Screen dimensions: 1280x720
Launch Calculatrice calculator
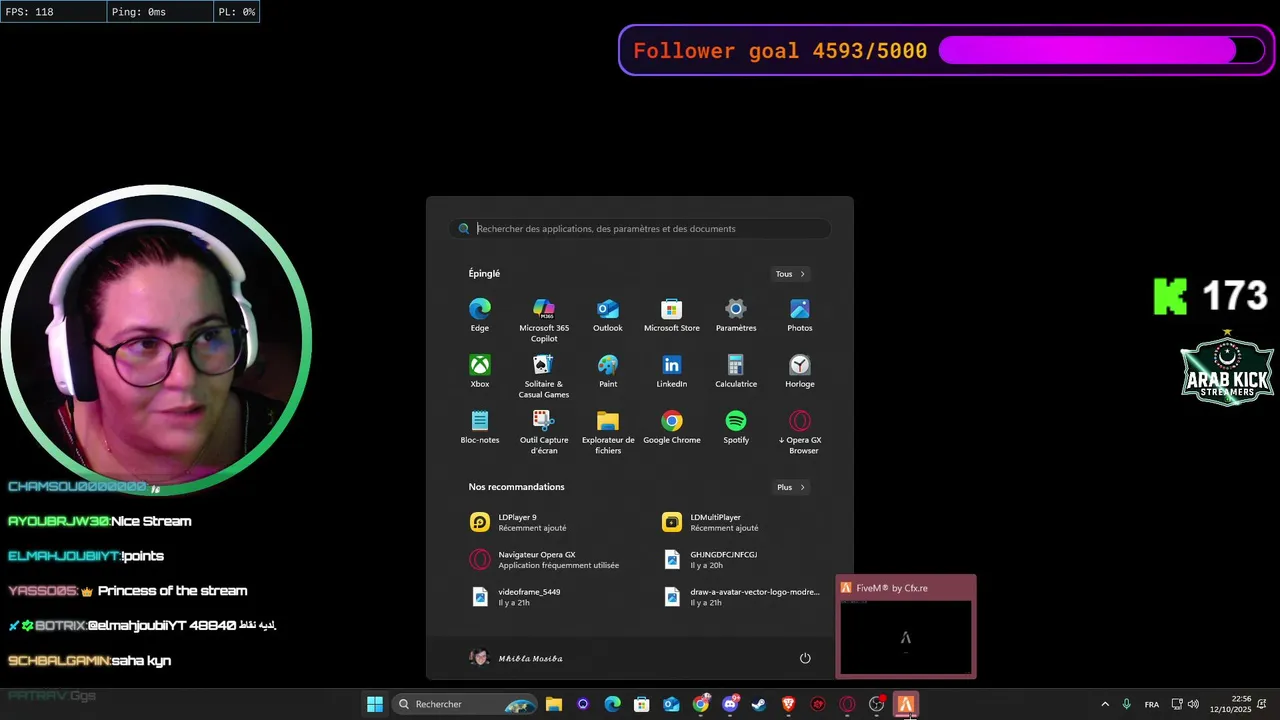tap(736, 370)
